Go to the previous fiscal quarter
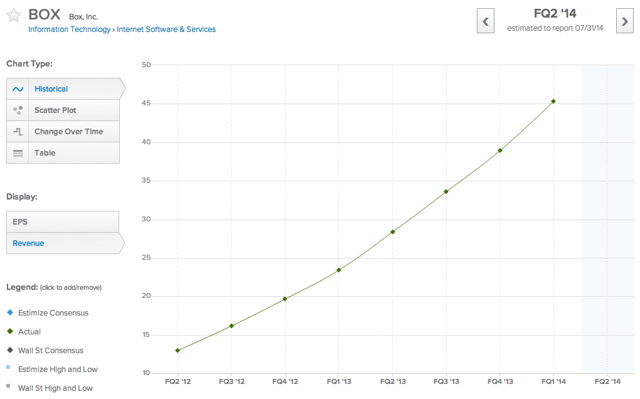 [485, 21]
